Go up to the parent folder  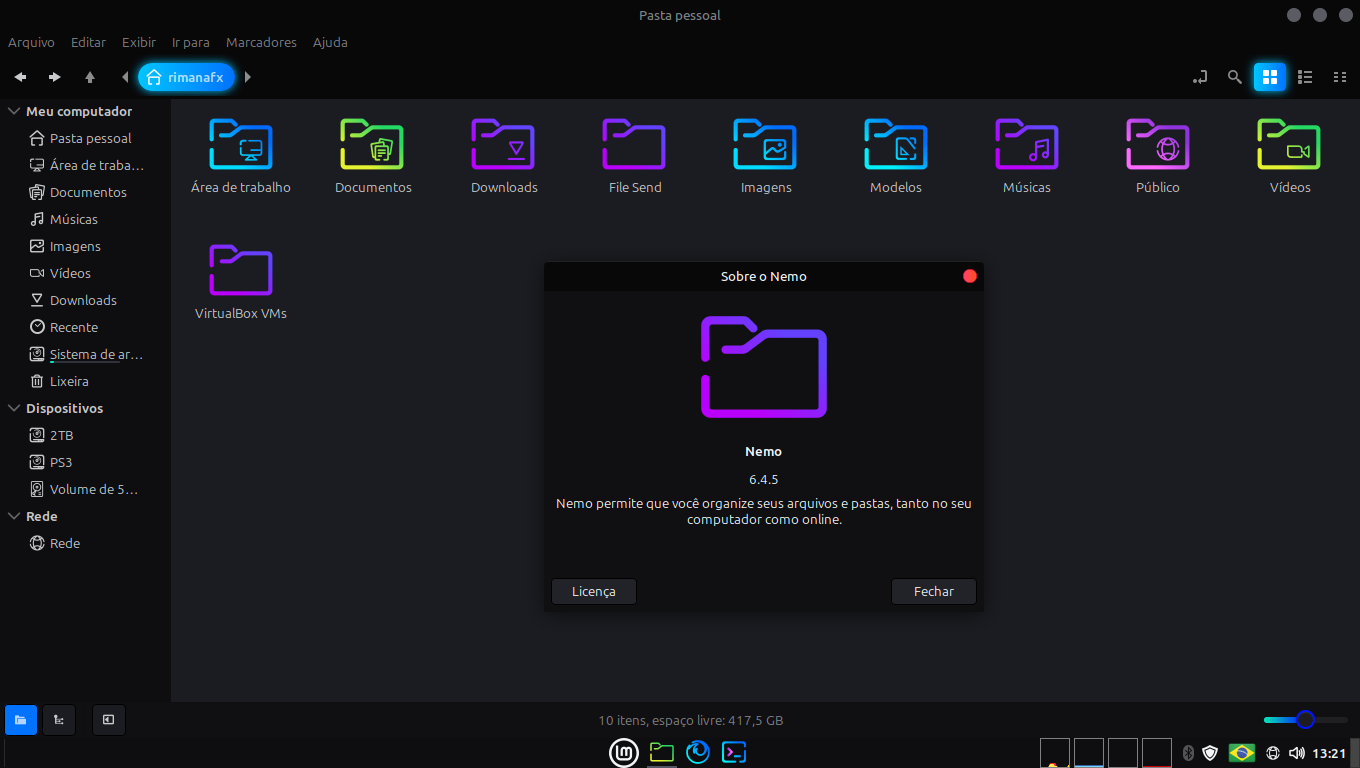(x=90, y=77)
